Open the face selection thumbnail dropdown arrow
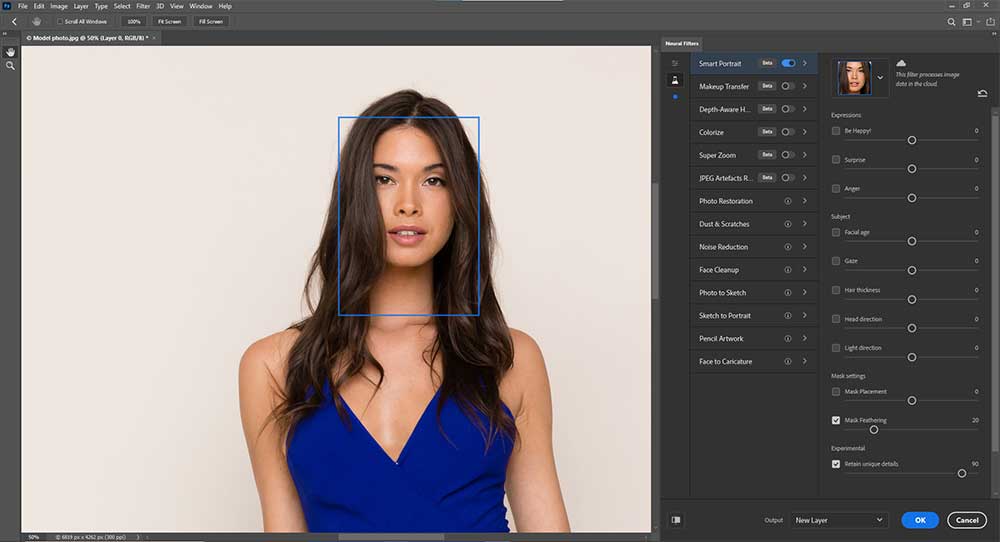Screen dimensions: 1000x542 pyautogui.click(x=880, y=78)
